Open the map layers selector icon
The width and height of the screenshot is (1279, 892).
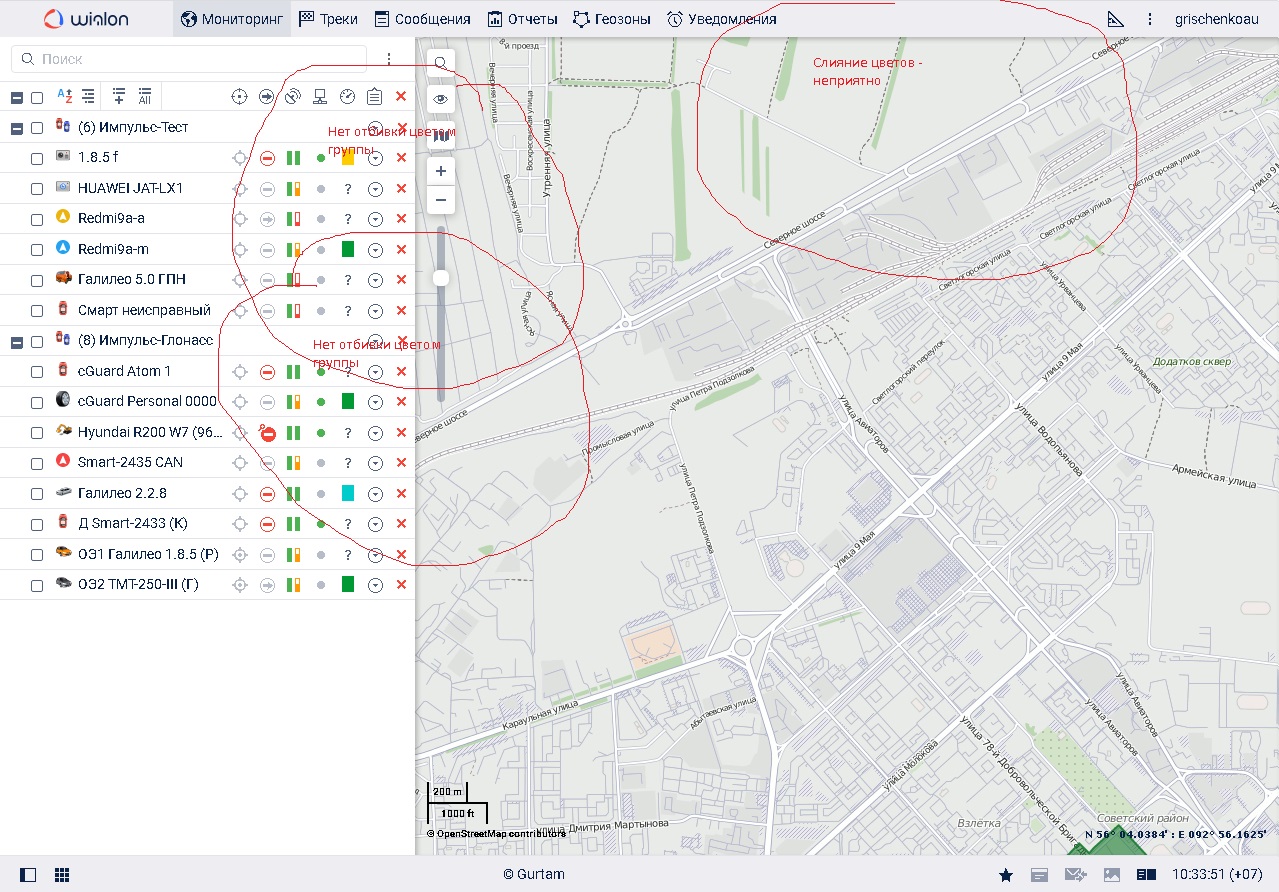[441, 136]
